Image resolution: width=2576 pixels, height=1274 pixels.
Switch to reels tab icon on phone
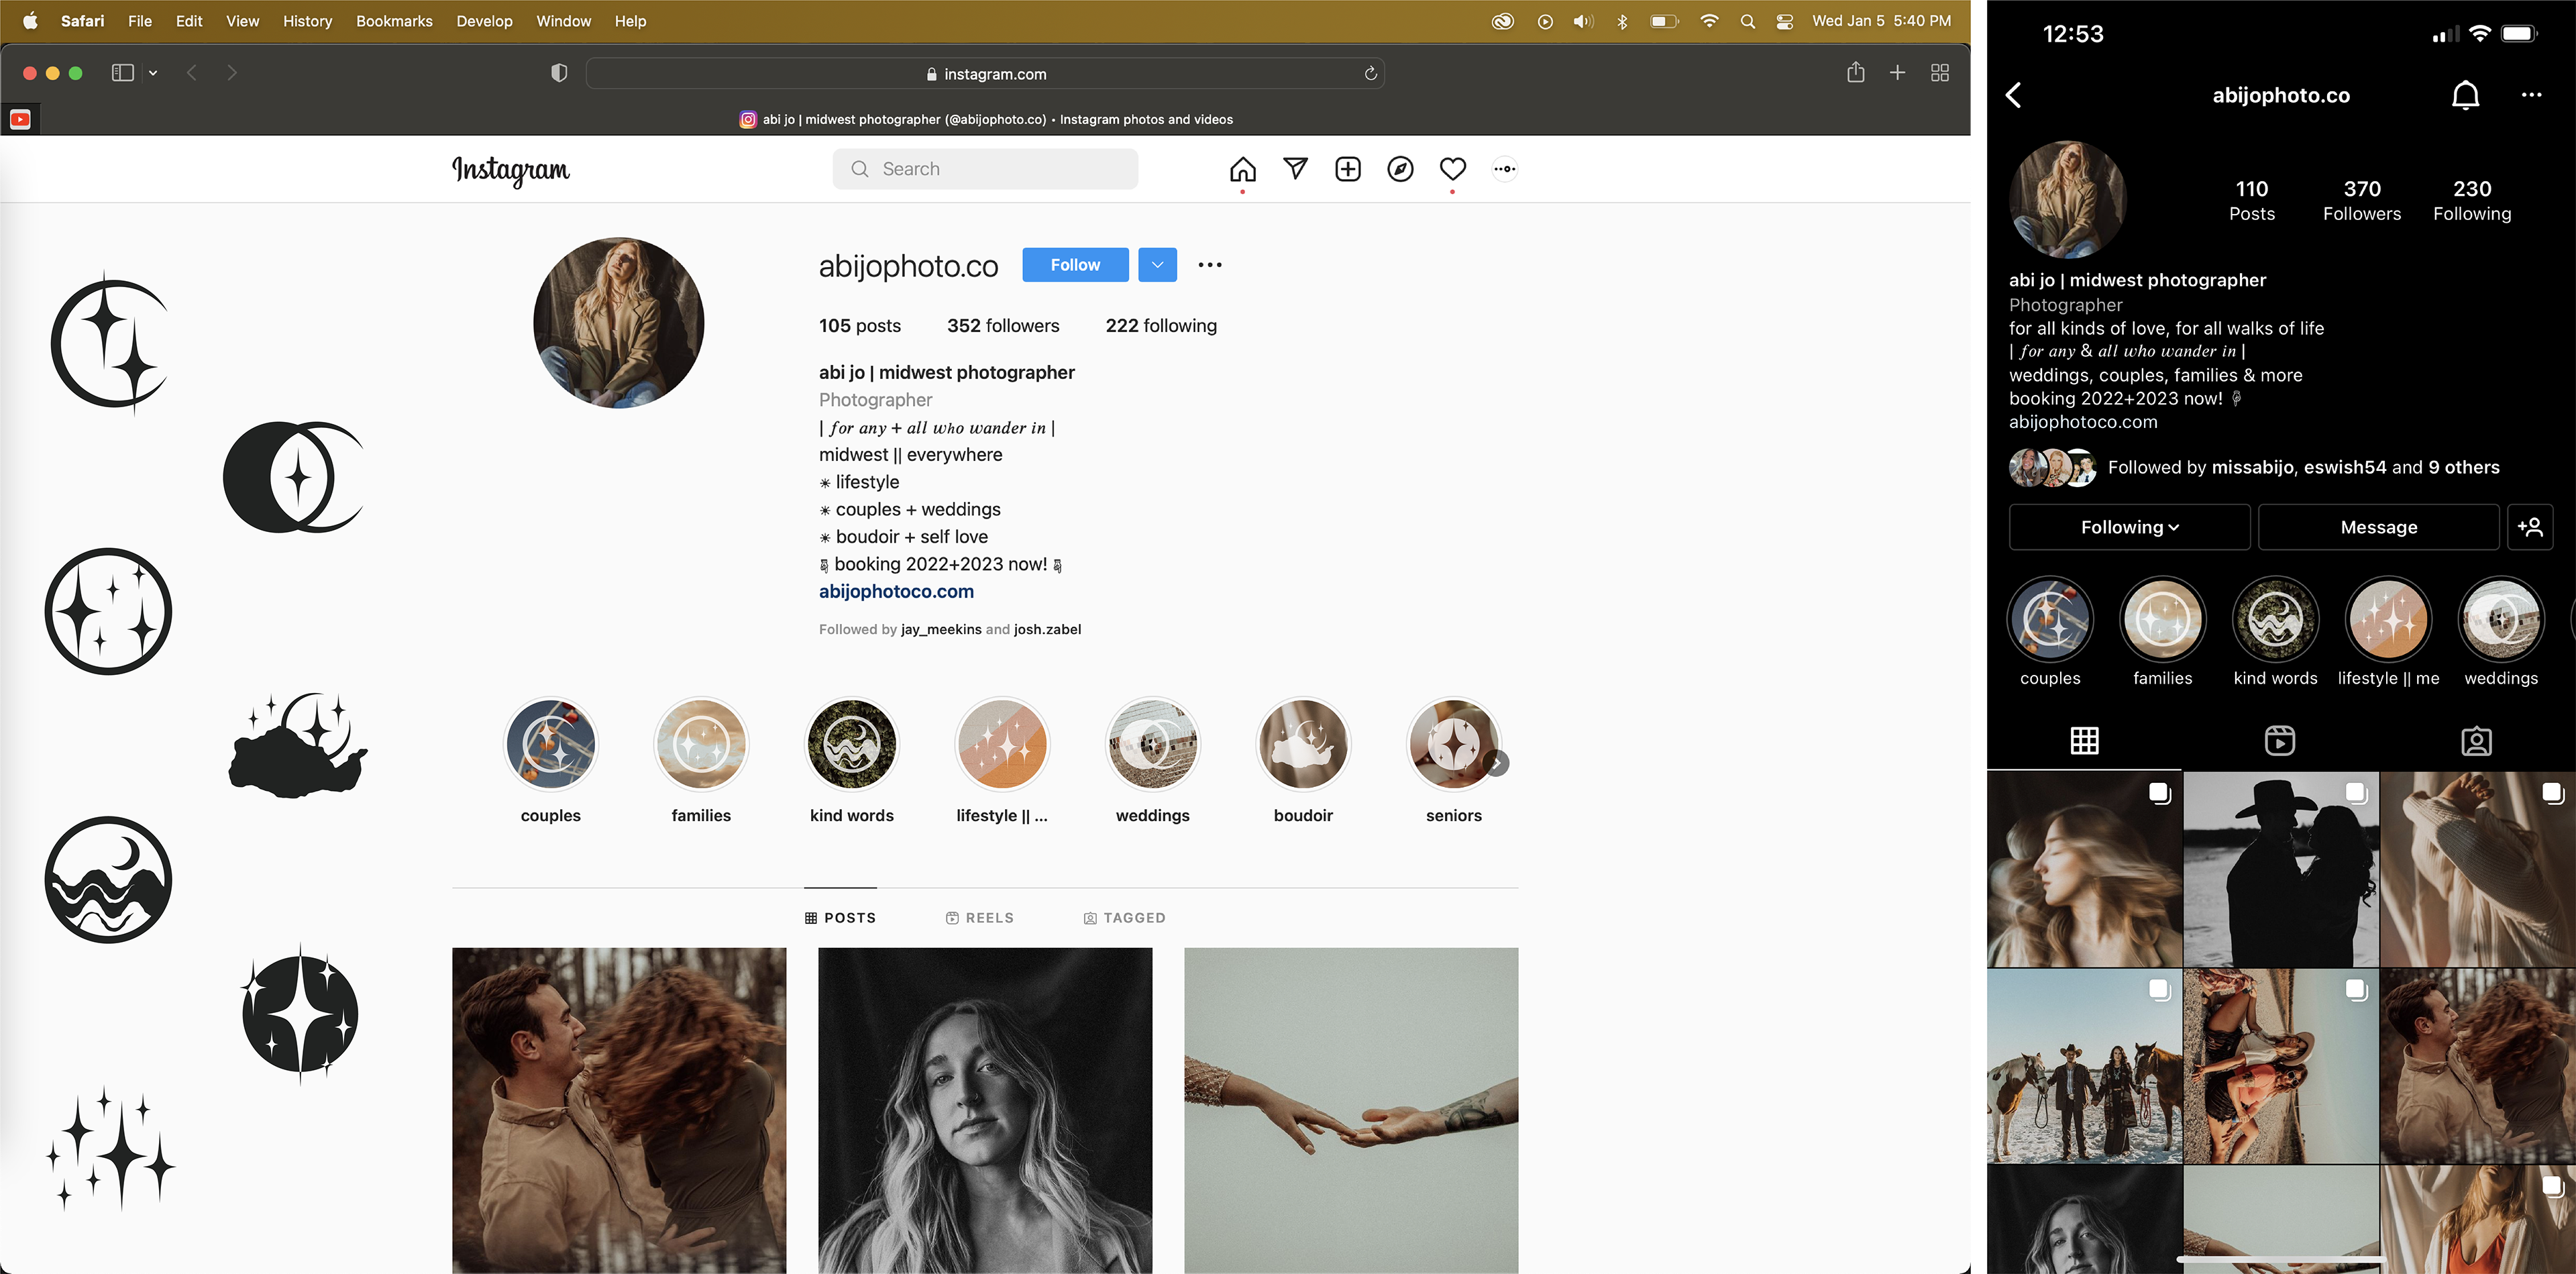point(2279,741)
